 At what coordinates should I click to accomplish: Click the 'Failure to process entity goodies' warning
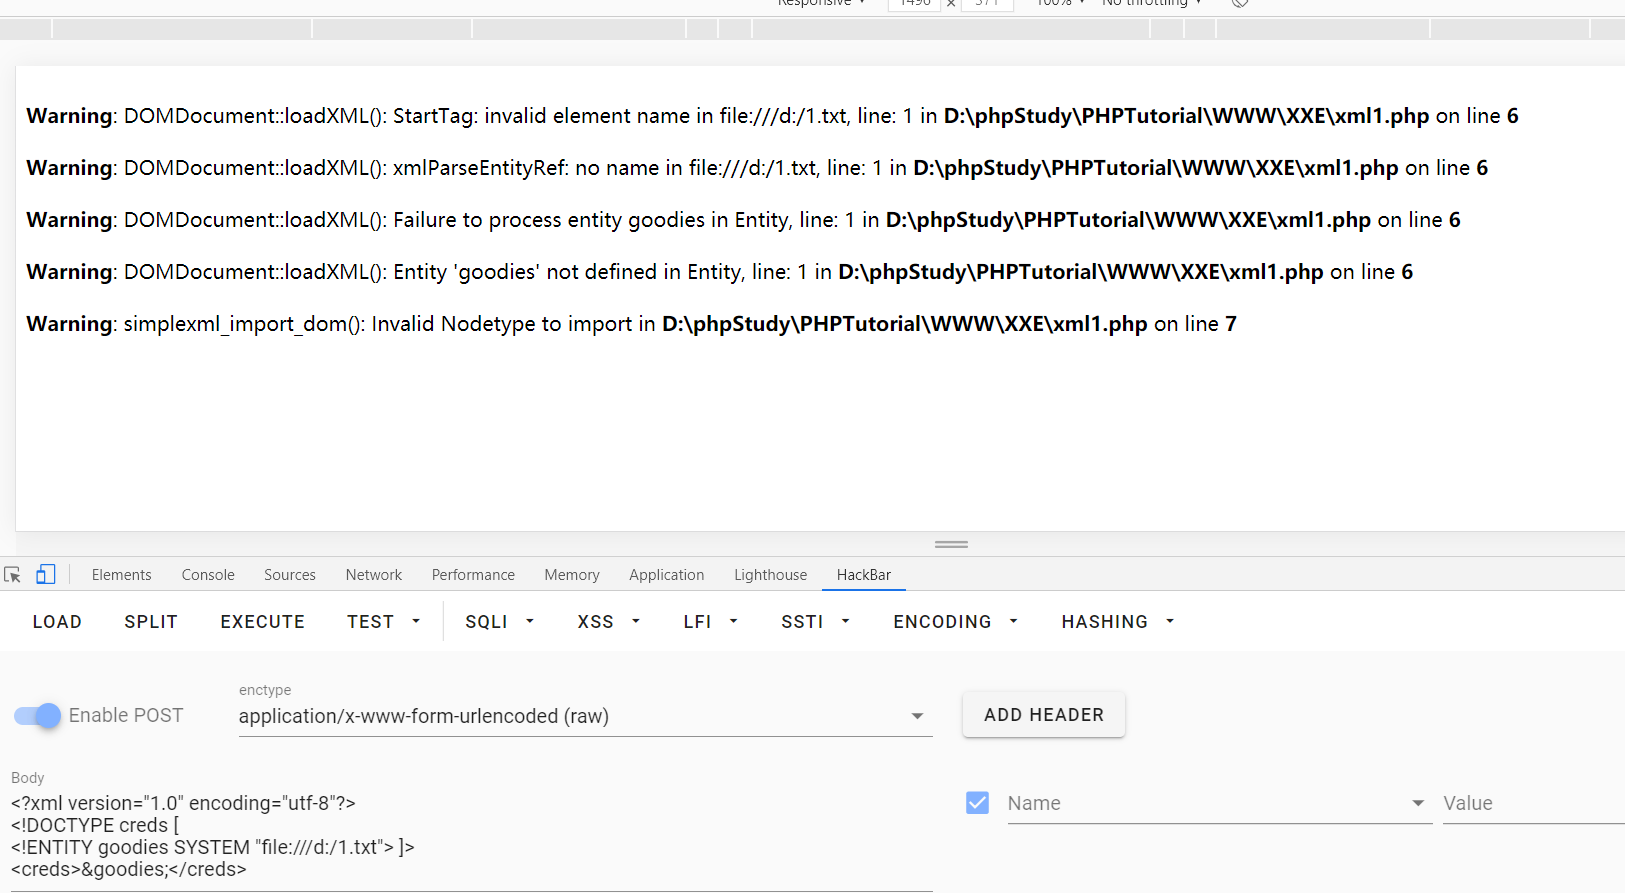pyautogui.click(x=743, y=220)
